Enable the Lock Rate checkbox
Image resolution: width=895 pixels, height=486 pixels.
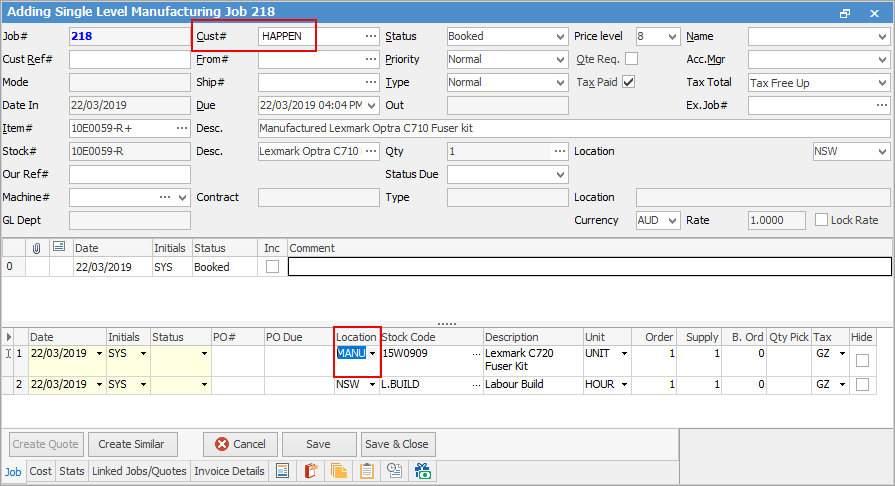[x=821, y=219]
